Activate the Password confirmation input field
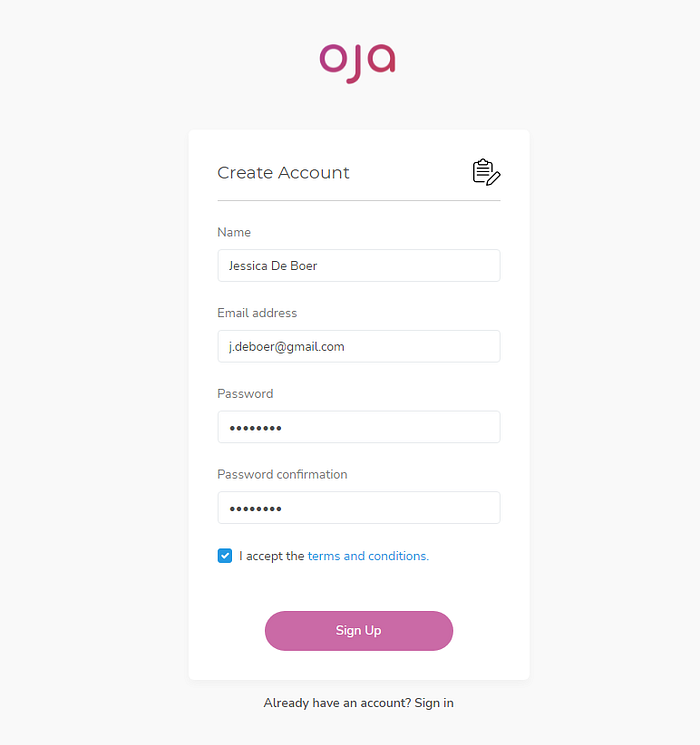The image size is (700, 745). click(358, 508)
